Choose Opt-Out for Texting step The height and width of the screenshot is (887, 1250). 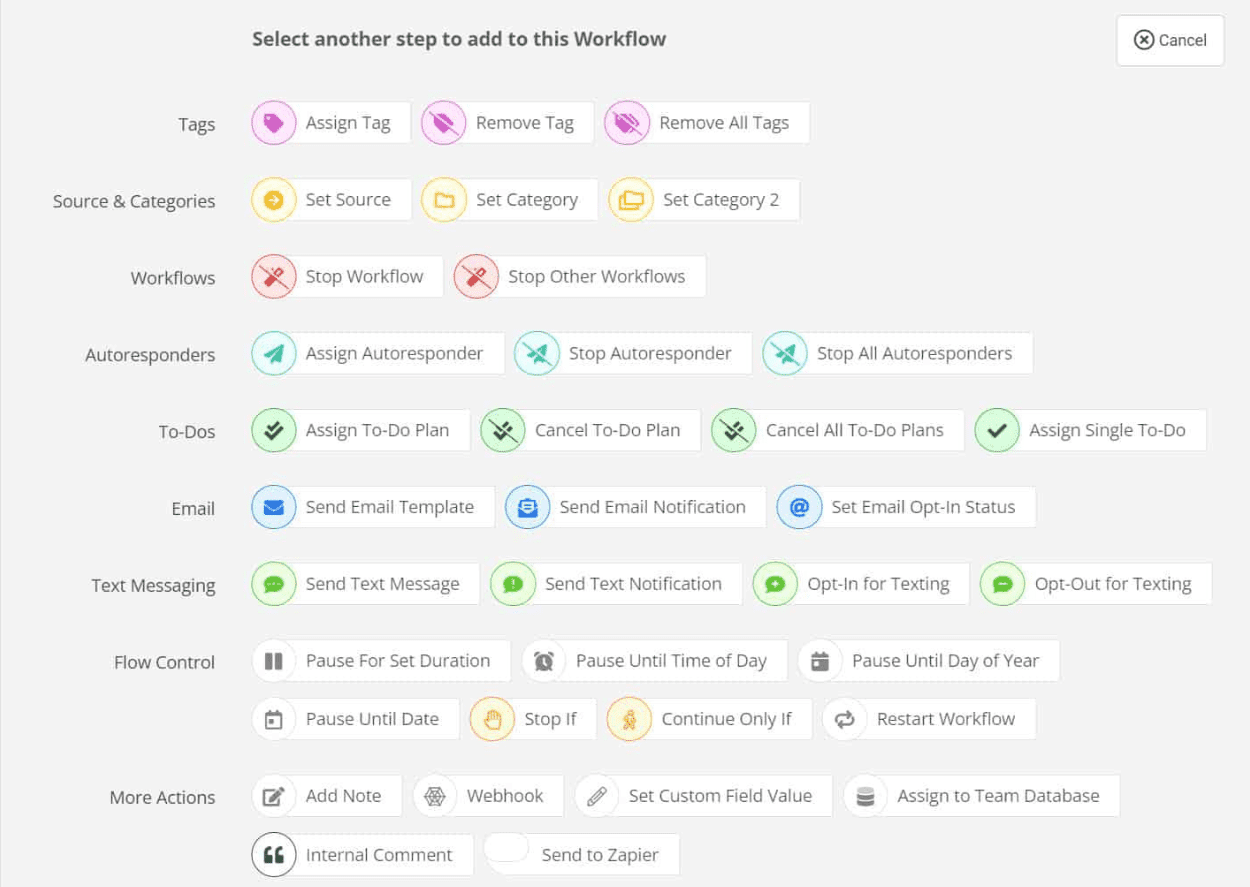1096,585
